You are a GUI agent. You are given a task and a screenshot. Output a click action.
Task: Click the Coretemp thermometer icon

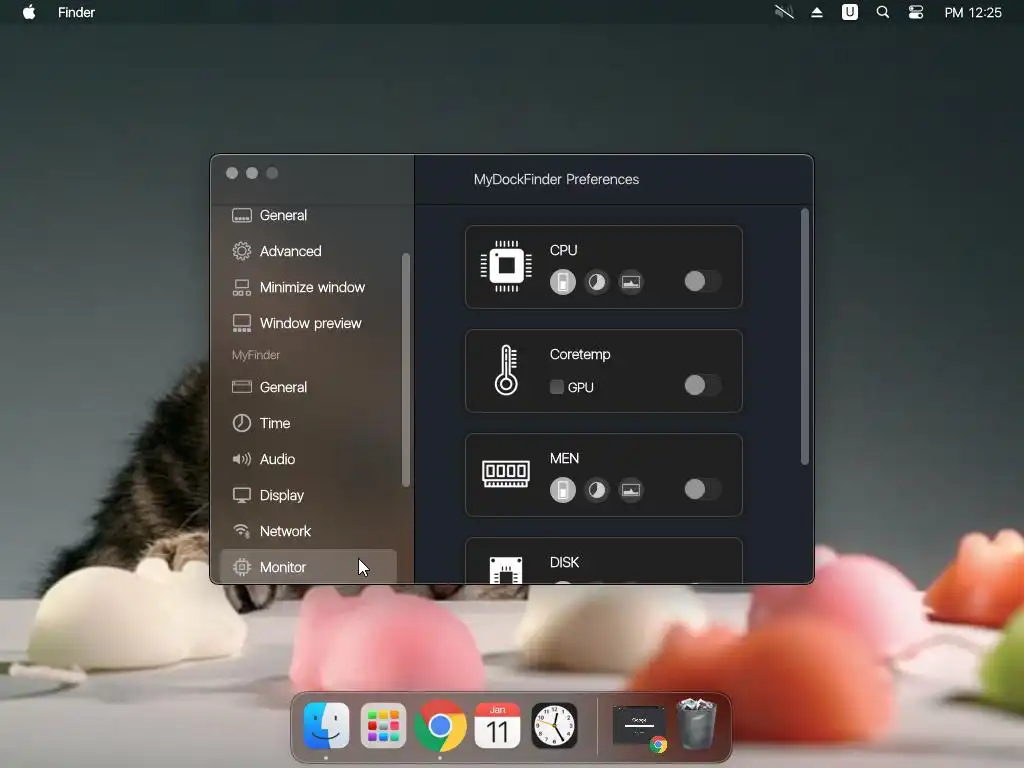coord(506,370)
